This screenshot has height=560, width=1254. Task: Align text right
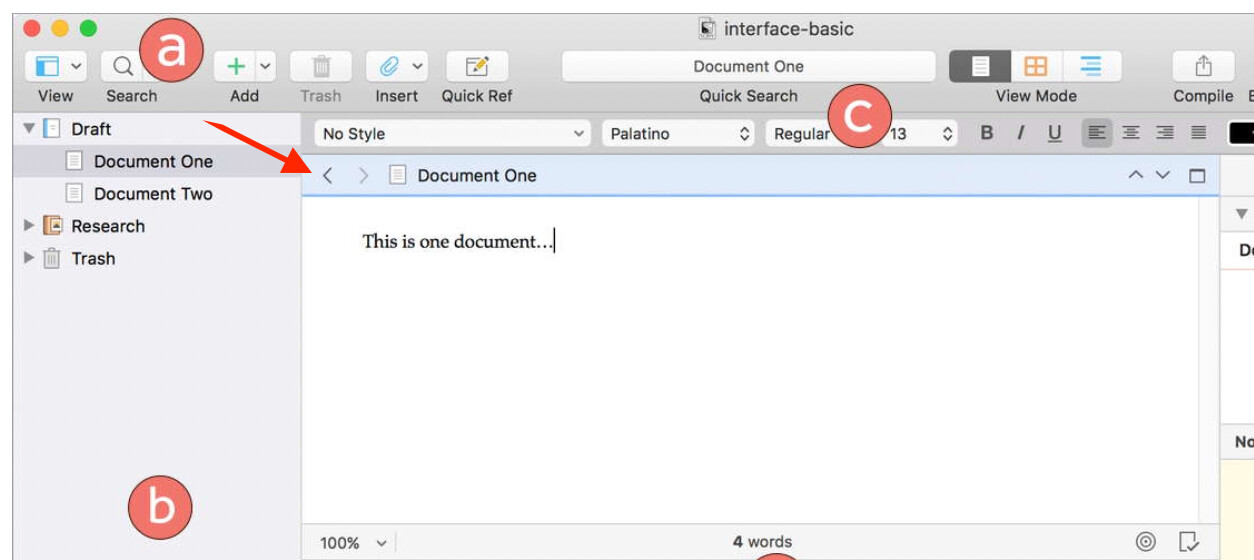[x=1165, y=133]
